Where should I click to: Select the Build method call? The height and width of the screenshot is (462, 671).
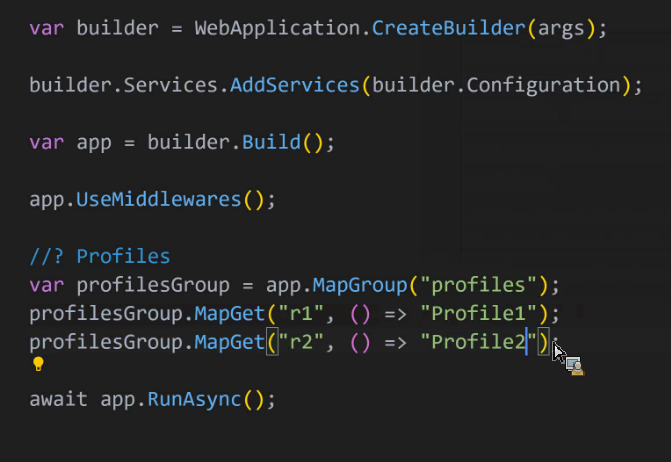271,142
